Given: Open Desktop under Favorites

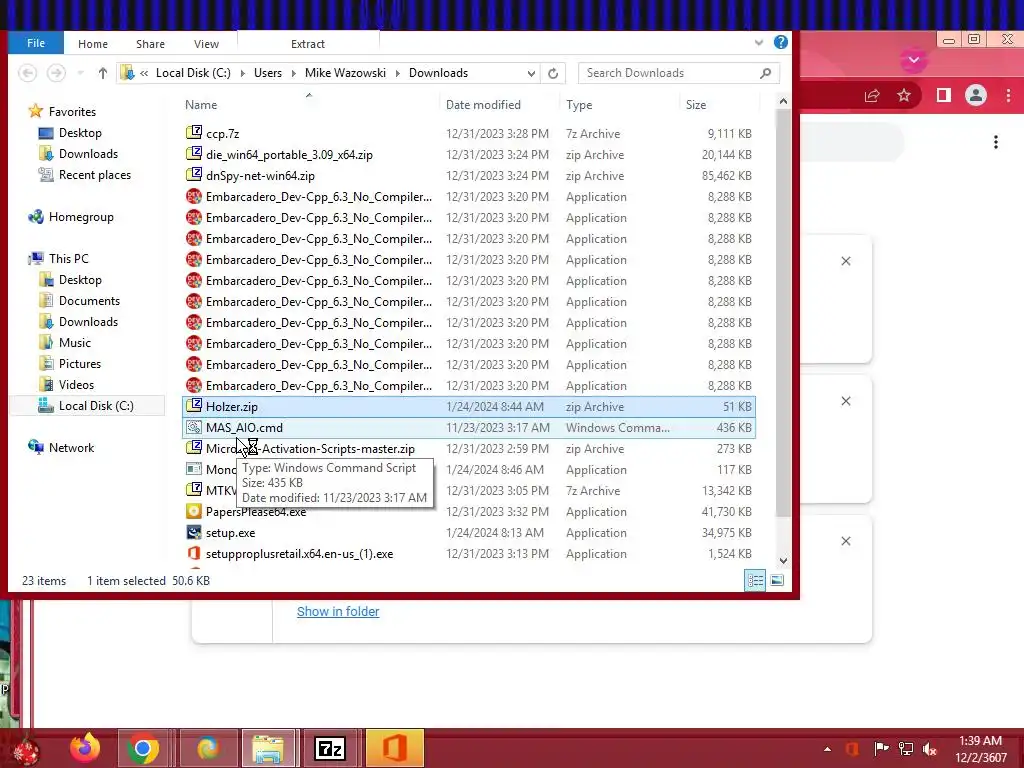Looking at the screenshot, I should [x=80, y=133].
